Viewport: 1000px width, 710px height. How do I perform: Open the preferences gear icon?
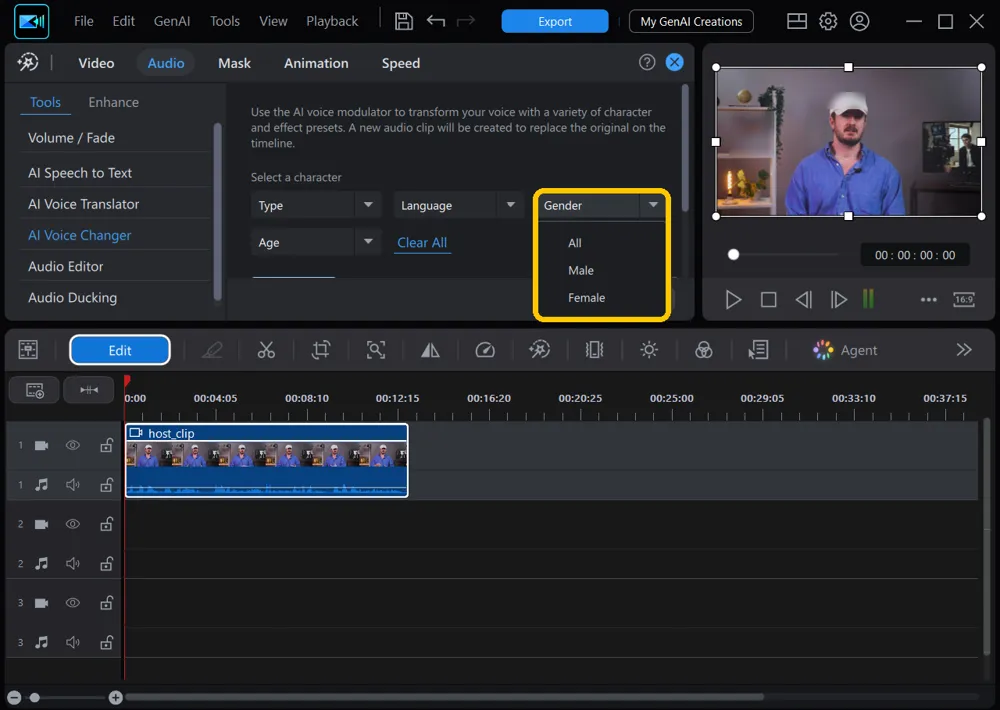828,21
